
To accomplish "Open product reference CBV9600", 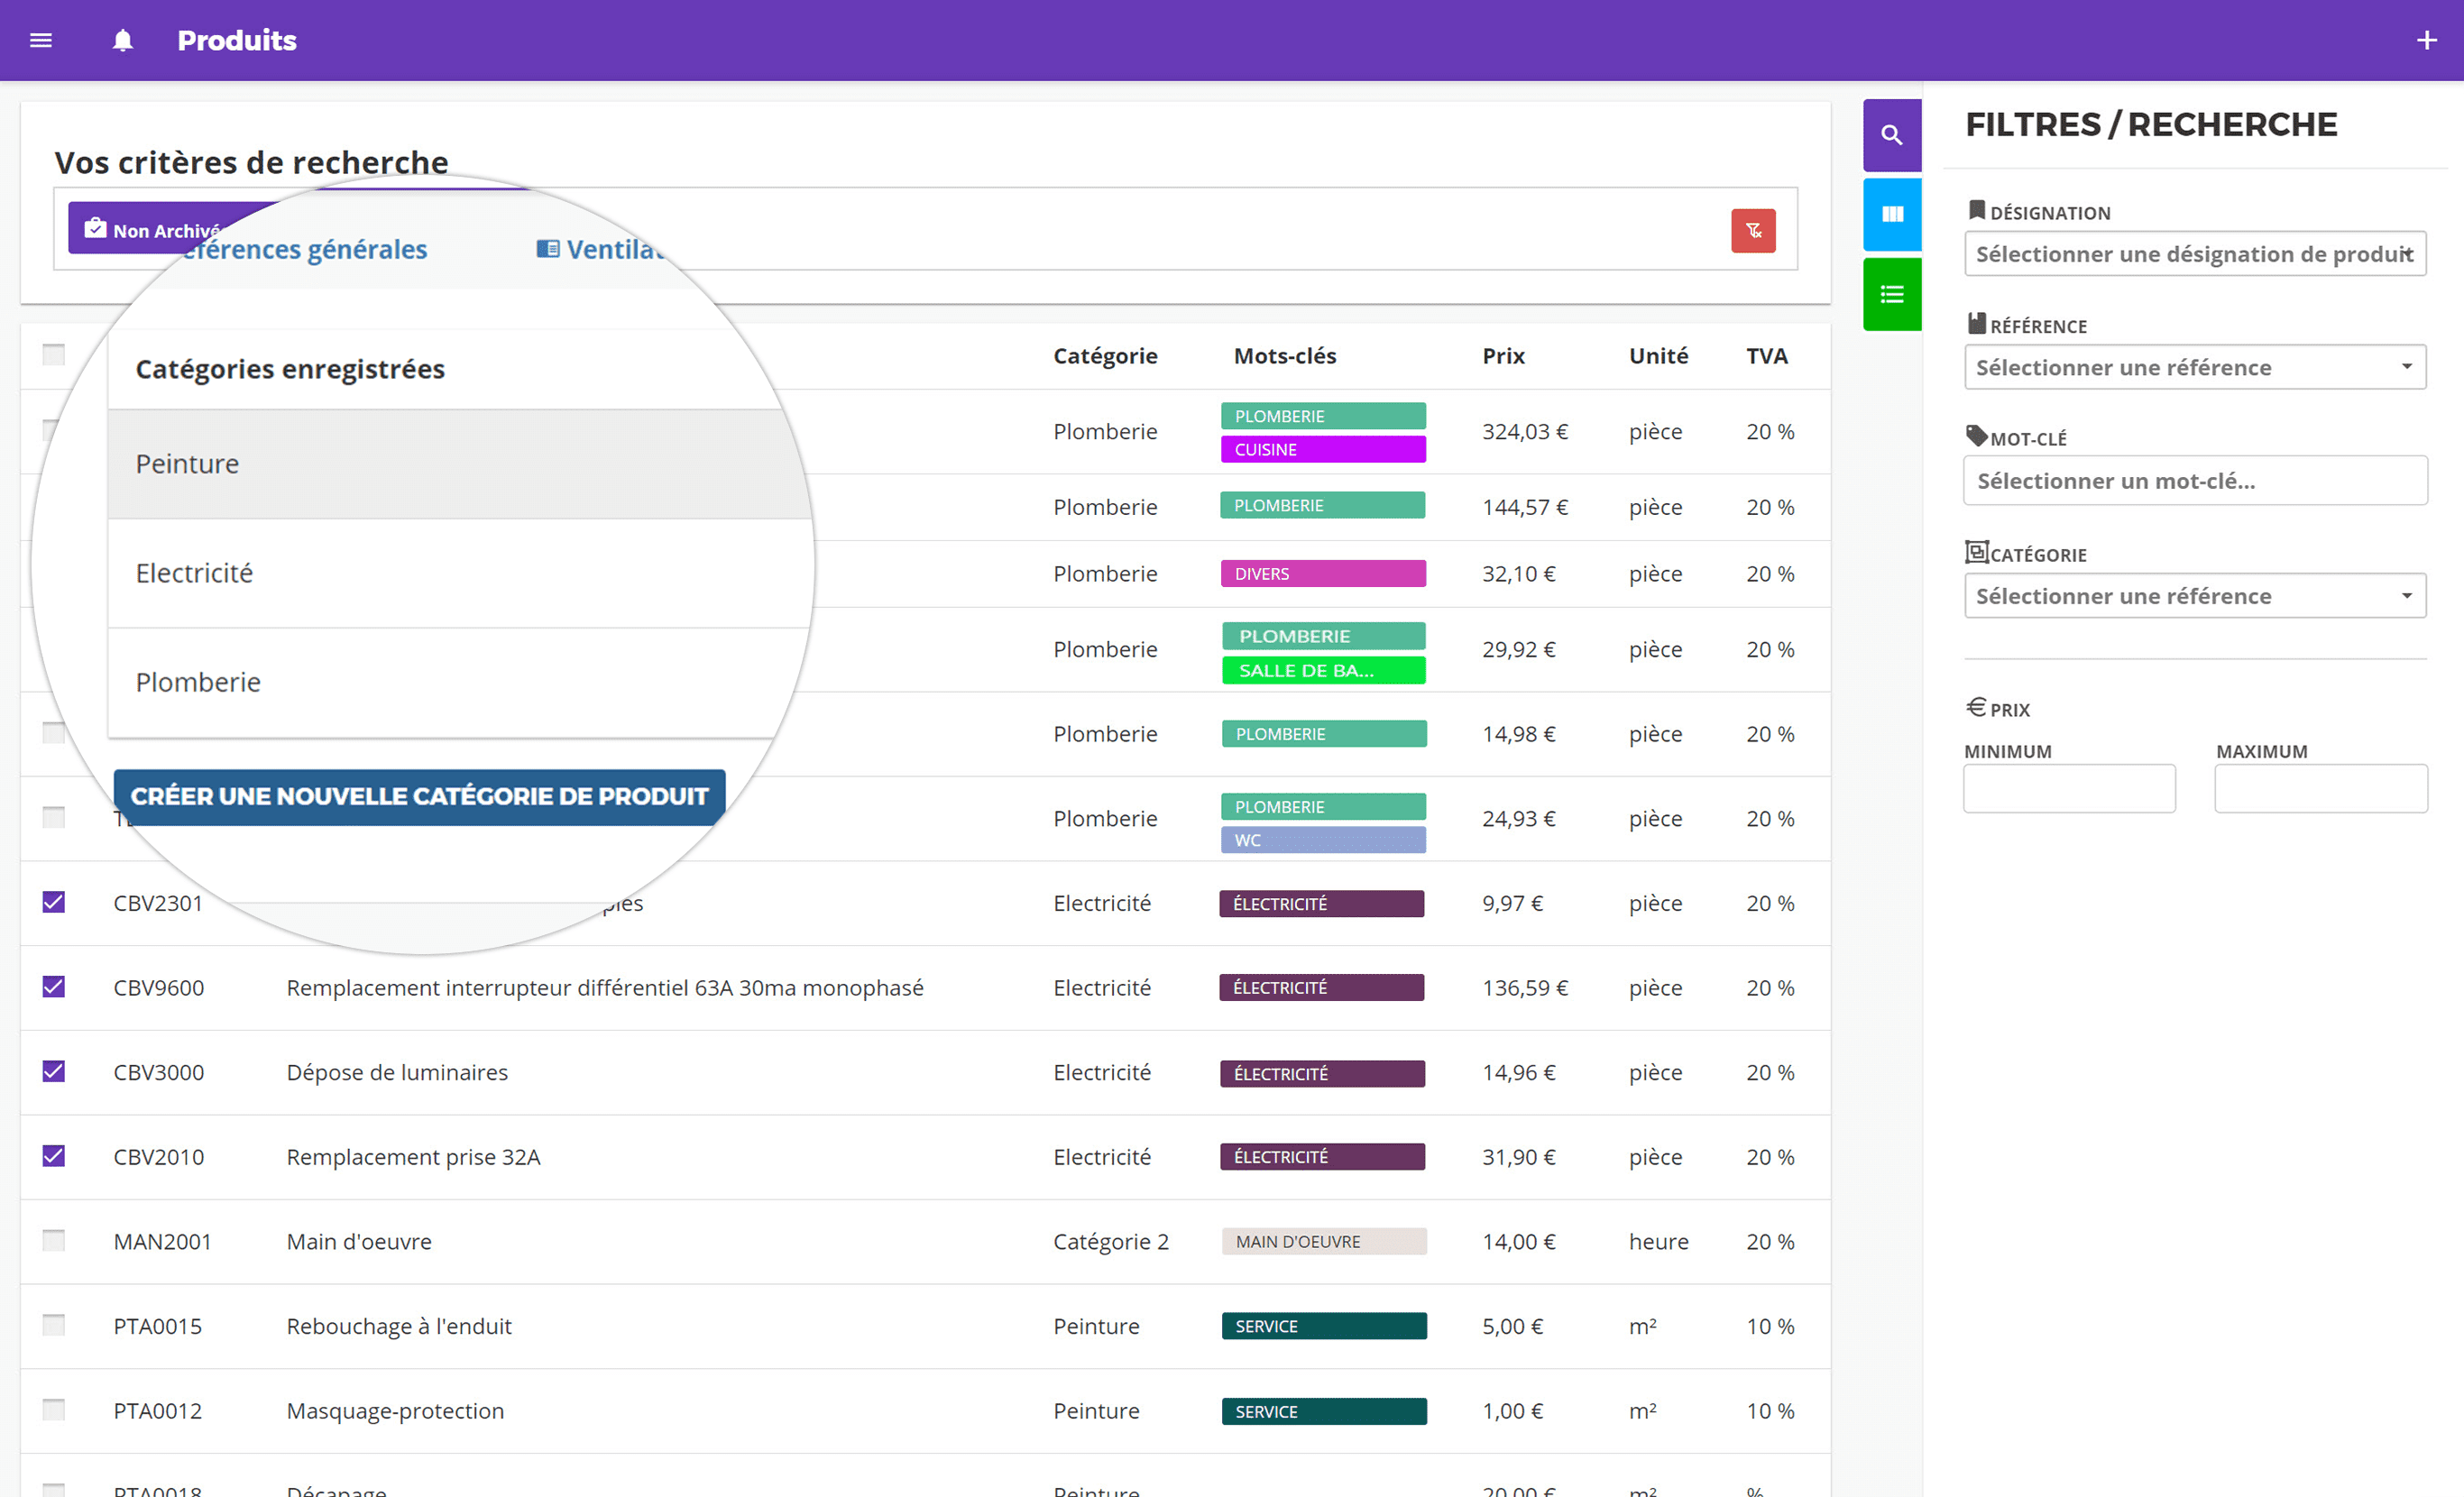I will (159, 988).
